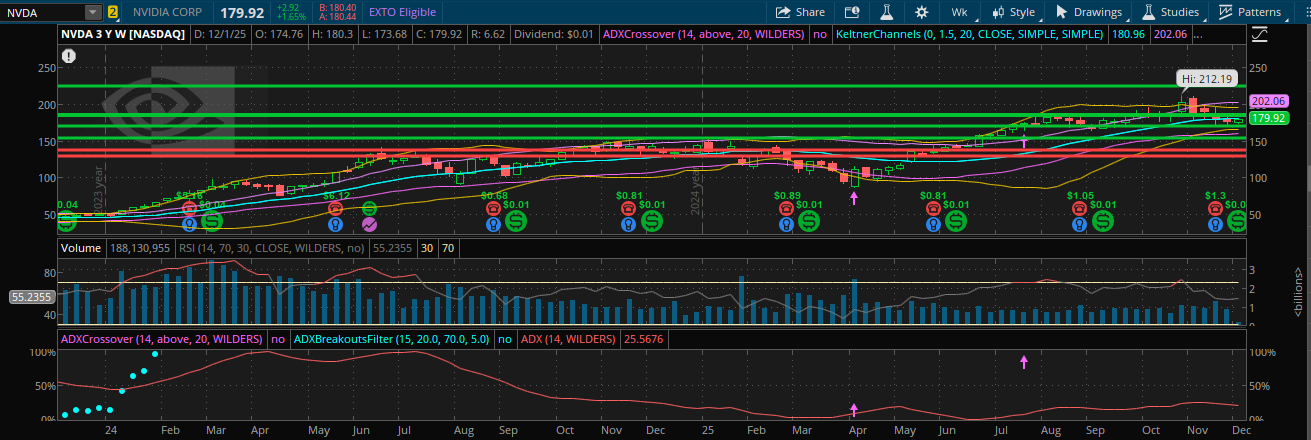This screenshot has width=1311, height=440.
Task: Click the RSI (14, 70, 30, CLOSE, WILDERS, no) label
Action: (270, 247)
